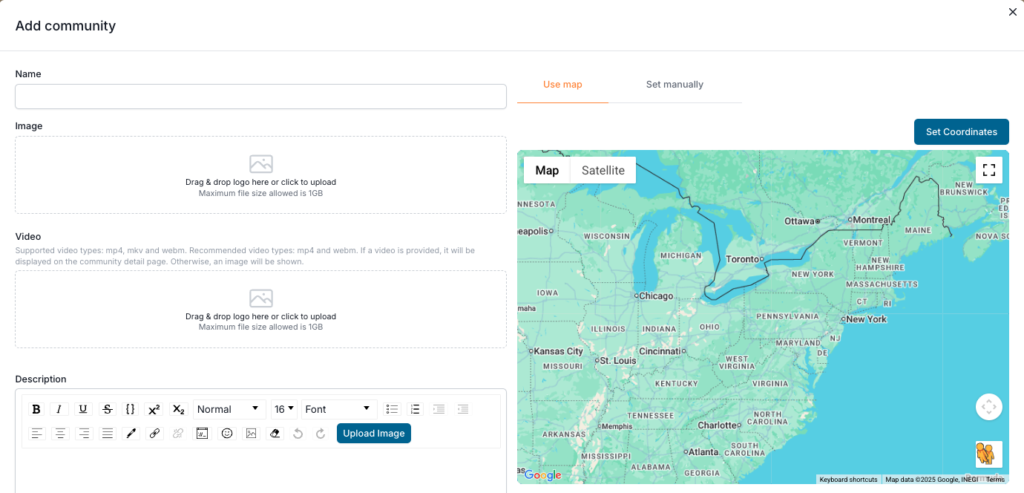Open the font size 16 dropdown
The height and width of the screenshot is (493, 1024).
click(284, 409)
